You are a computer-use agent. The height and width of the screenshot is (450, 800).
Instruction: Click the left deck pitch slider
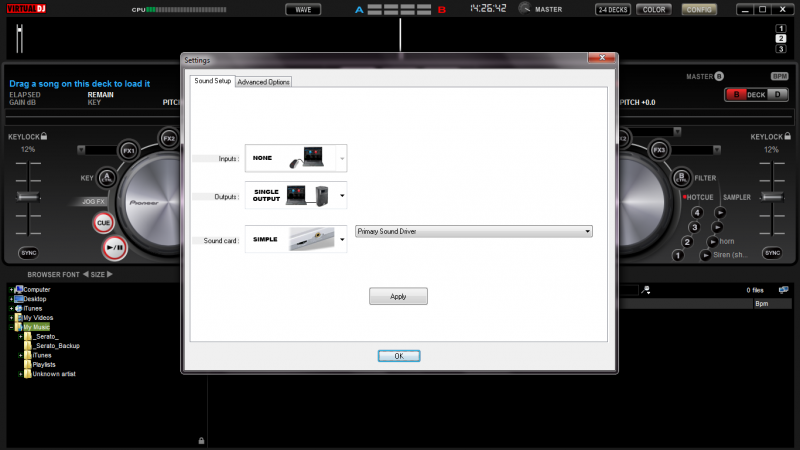28,197
